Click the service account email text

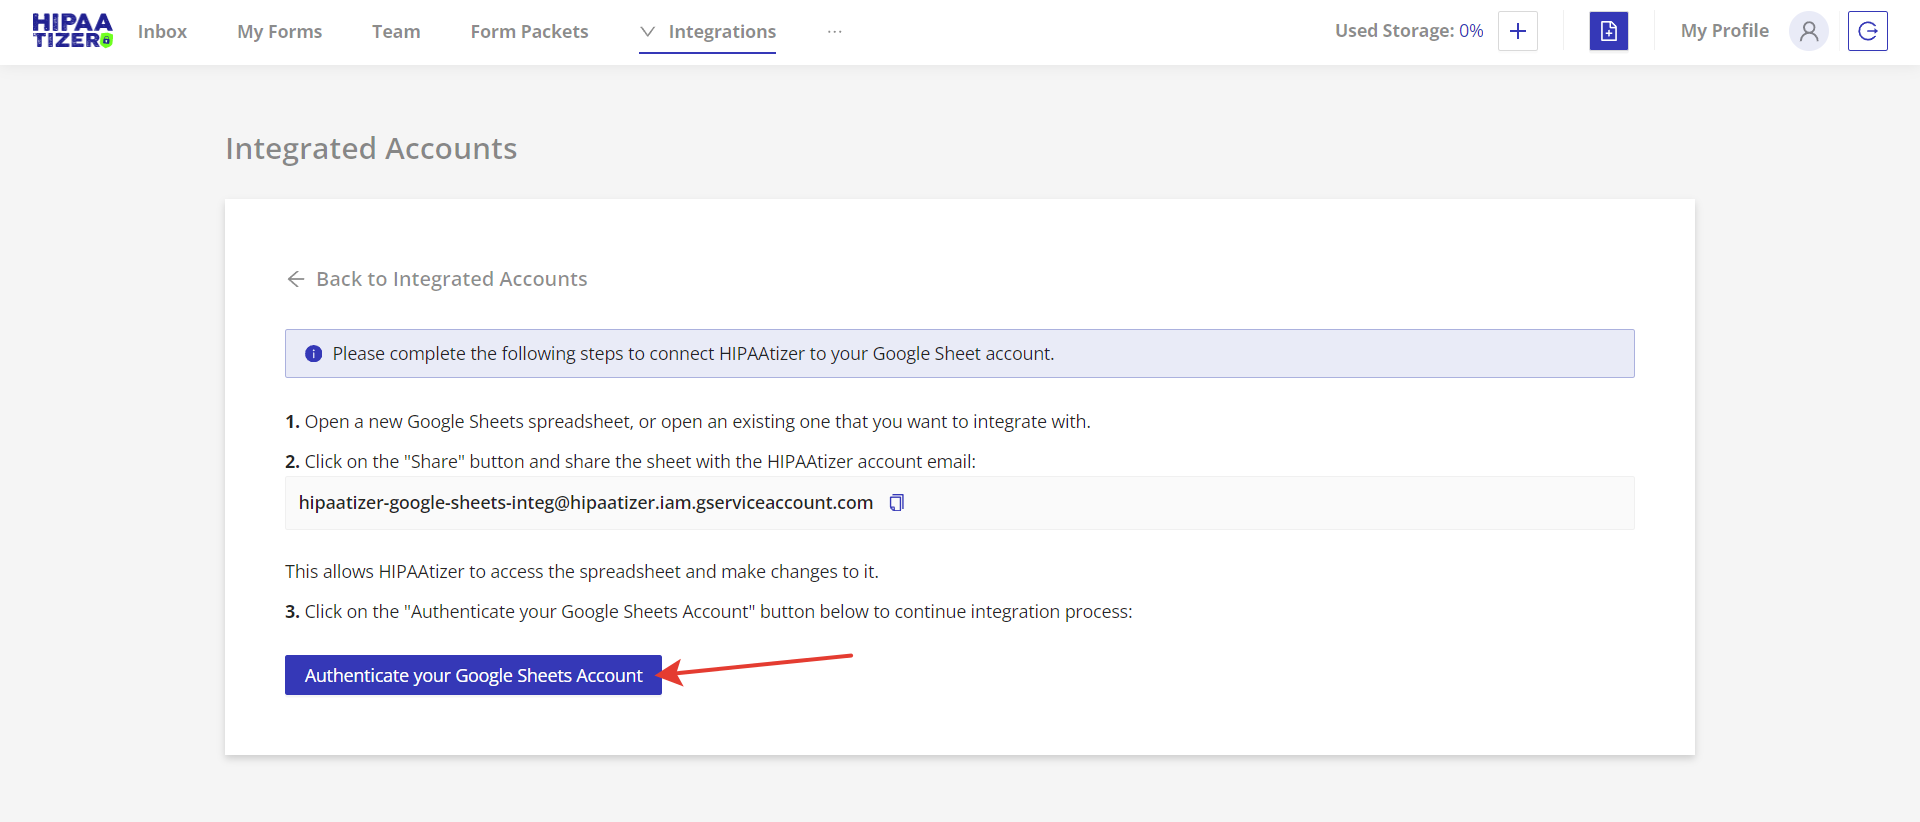pyautogui.click(x=585, y=503)
